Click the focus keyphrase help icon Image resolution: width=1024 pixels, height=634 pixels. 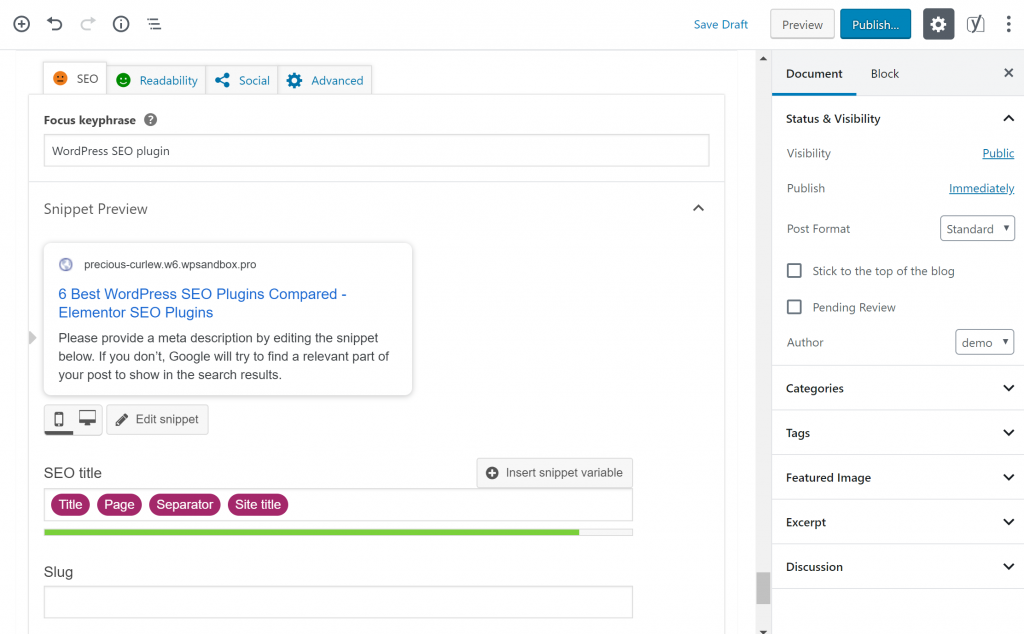click(151, 120)
